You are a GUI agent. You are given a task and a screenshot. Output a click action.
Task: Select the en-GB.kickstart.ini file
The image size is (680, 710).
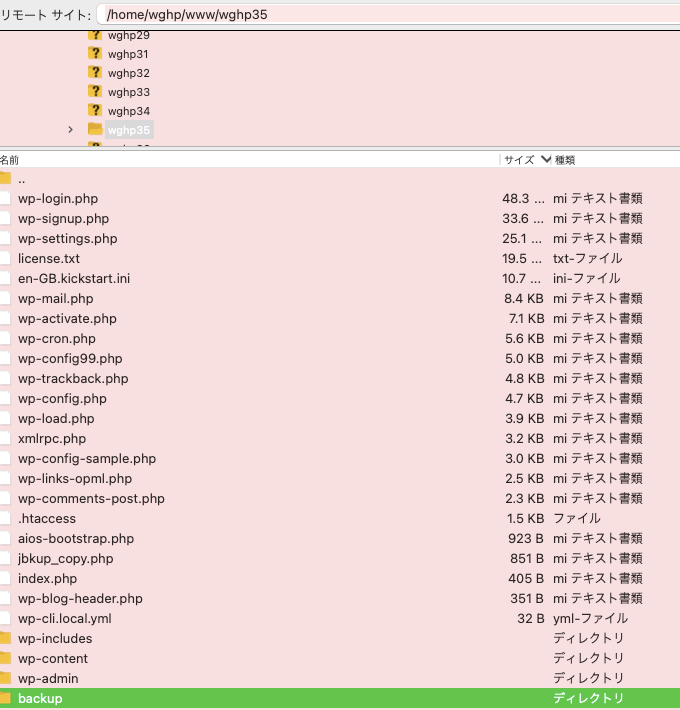pos(74,278)
